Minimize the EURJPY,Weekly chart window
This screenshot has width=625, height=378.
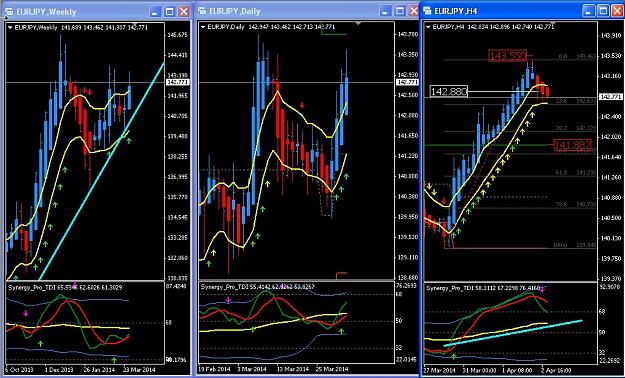click(156, 11)
